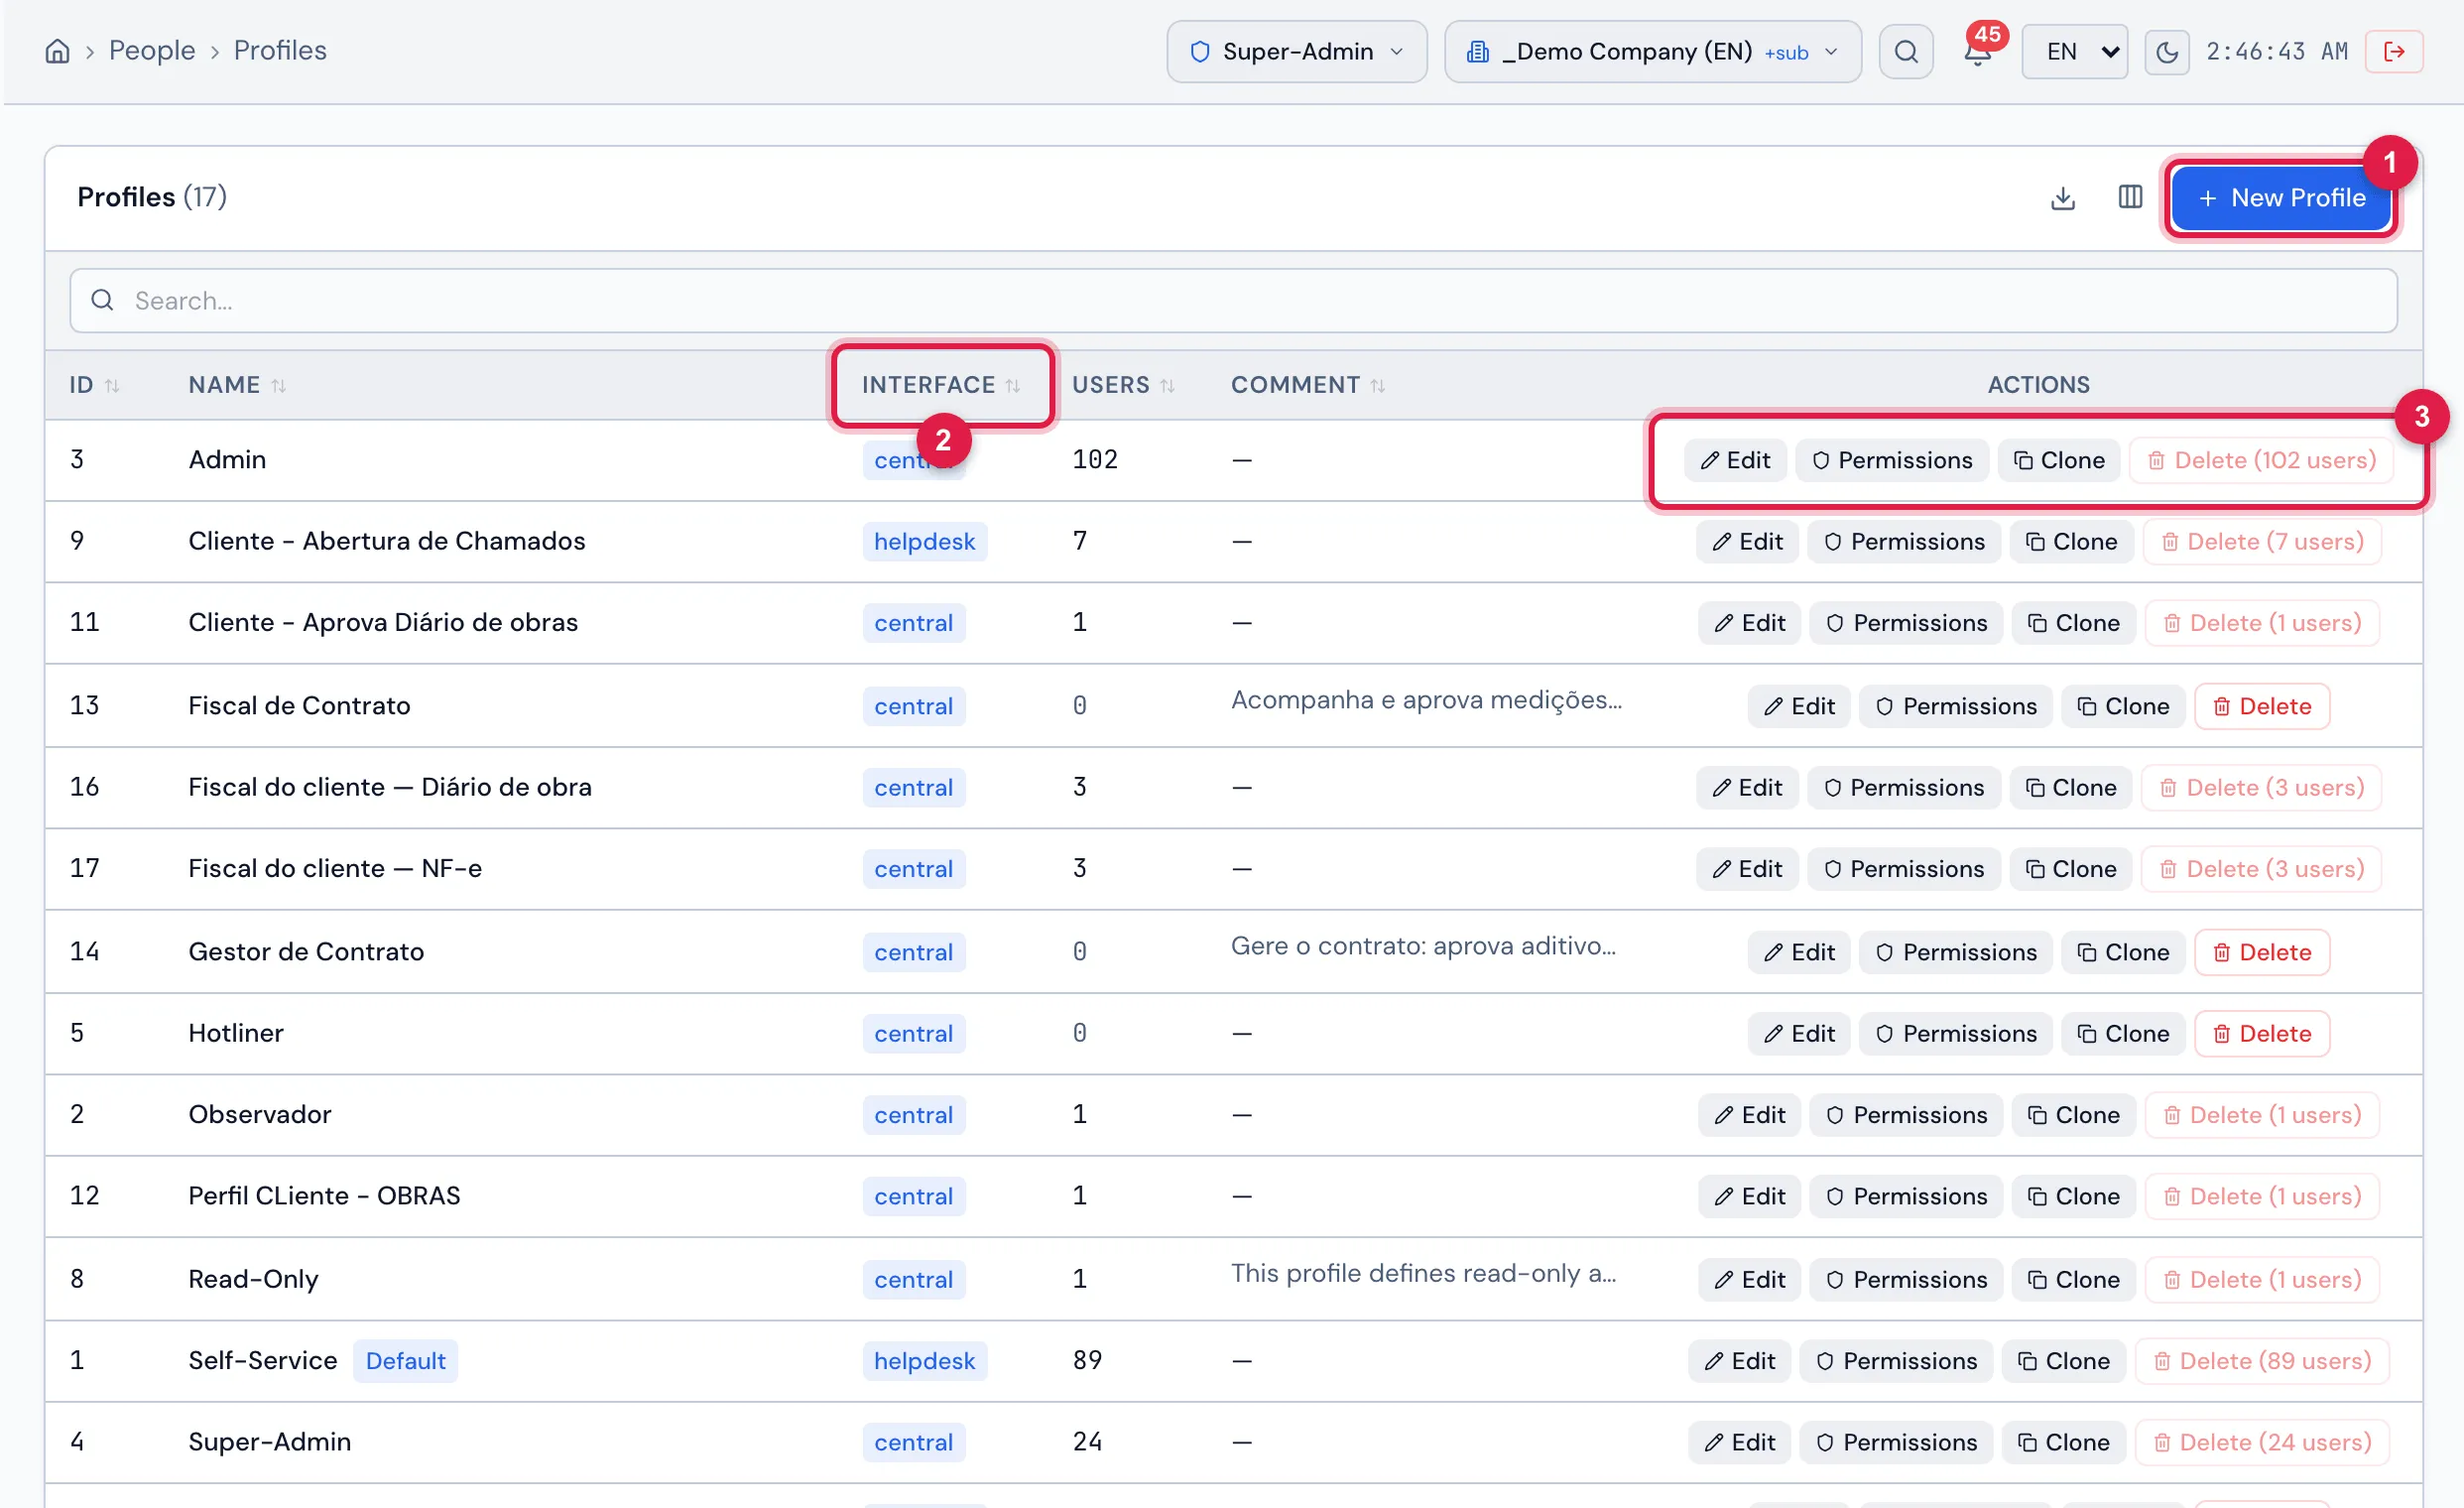The height and width of the screenshot is (1508, 2464).
Task: Go to the home icon in breadcrumb
Action: (x=57, y=51)
